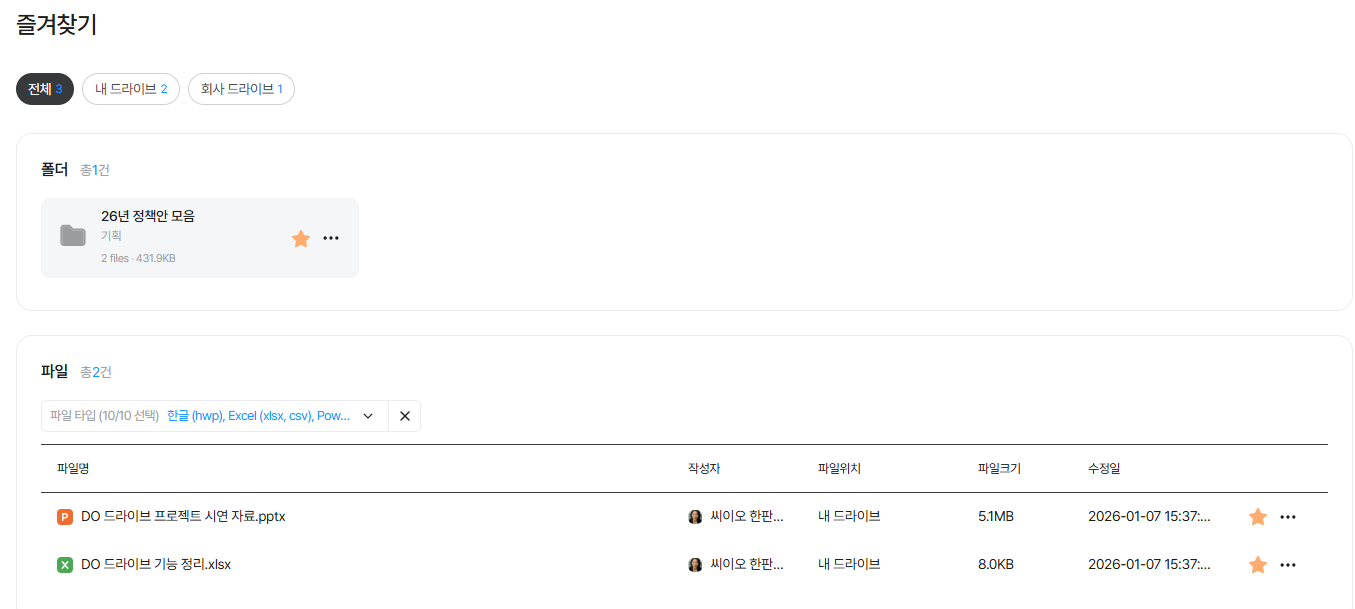Sort by the 파일크기 column header
This screenshot has height=609, width=1355.
pyautogui.click(x=999, y=468)
